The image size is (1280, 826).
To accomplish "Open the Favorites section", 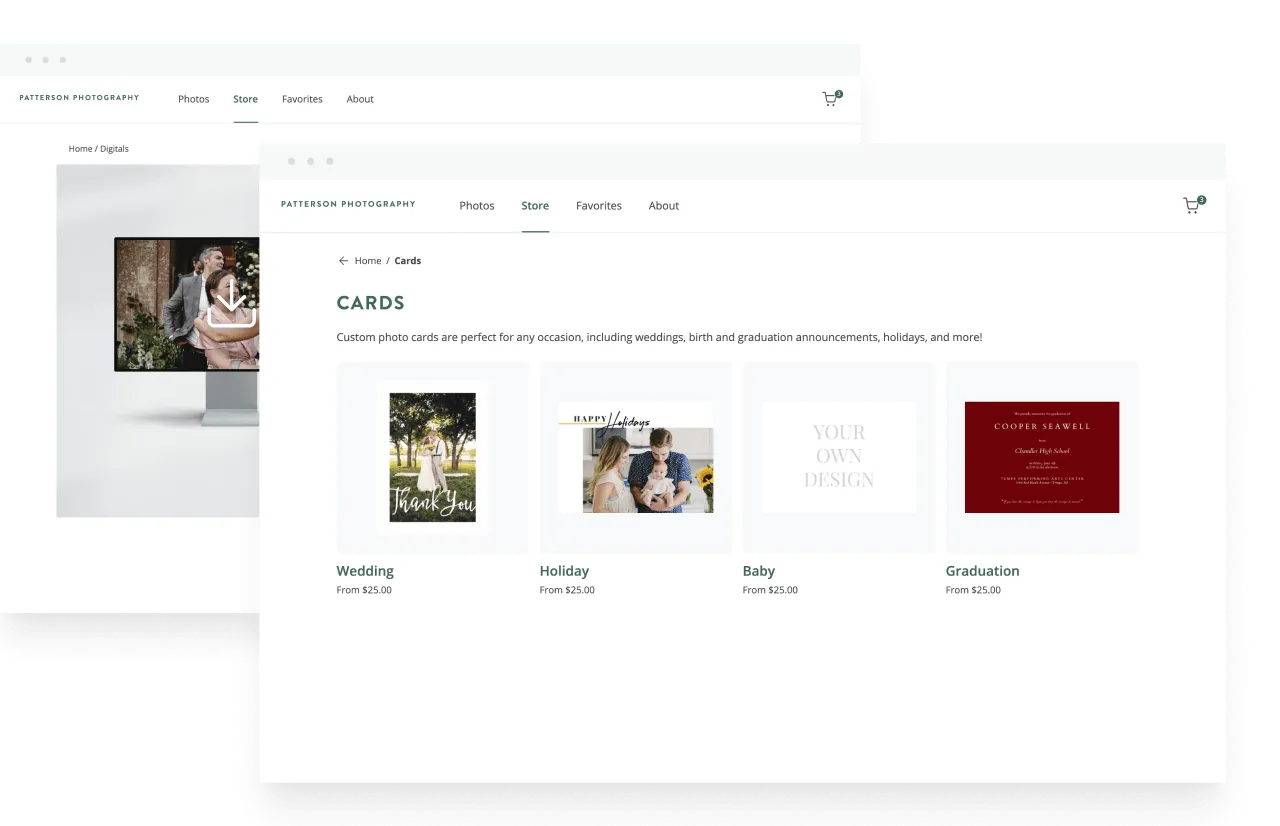I will tap(598, 205).
